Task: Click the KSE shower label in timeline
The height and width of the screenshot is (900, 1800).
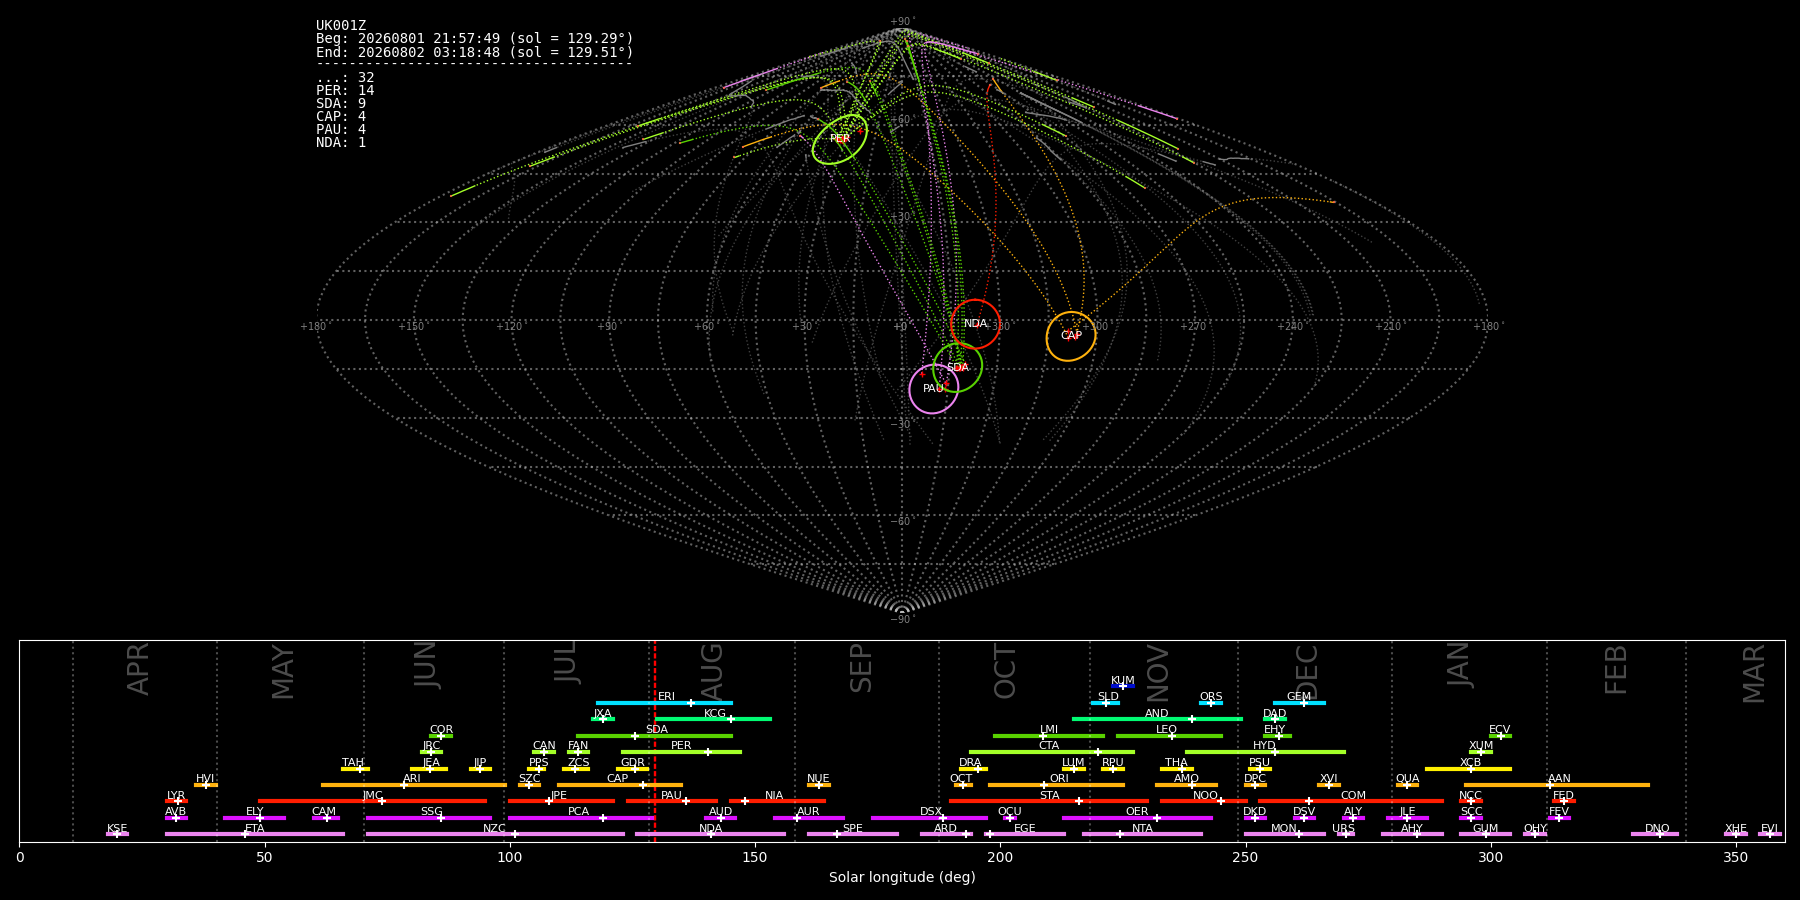Action: [117, 829]
